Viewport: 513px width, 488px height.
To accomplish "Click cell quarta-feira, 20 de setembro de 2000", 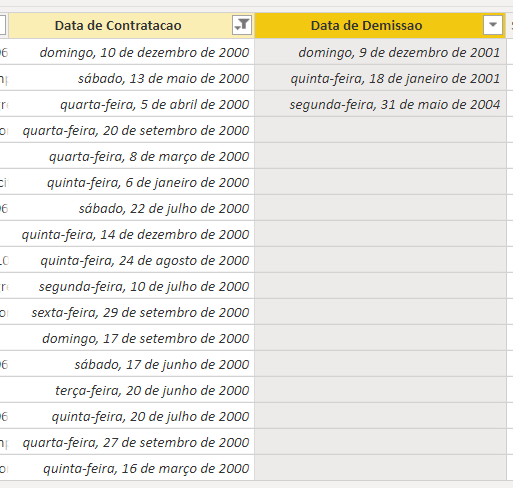I will coord(131,130).
